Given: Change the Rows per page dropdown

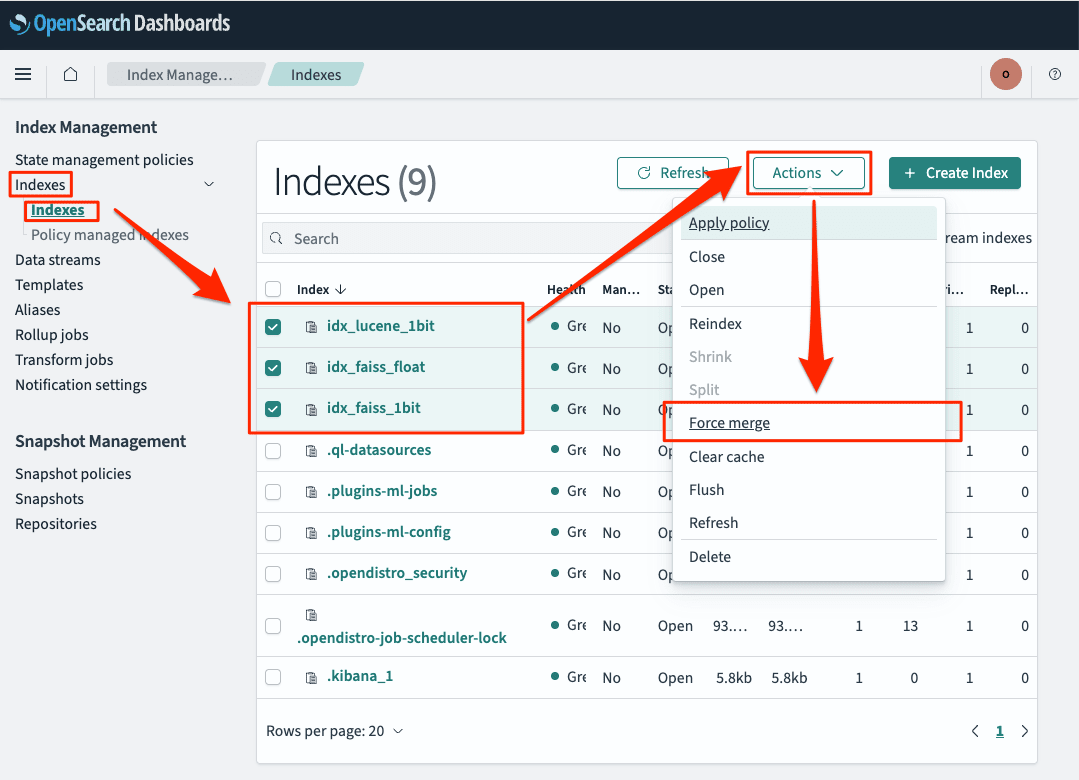Looking at the screenshot, I should pyautogui.click(x=334, y=731).
